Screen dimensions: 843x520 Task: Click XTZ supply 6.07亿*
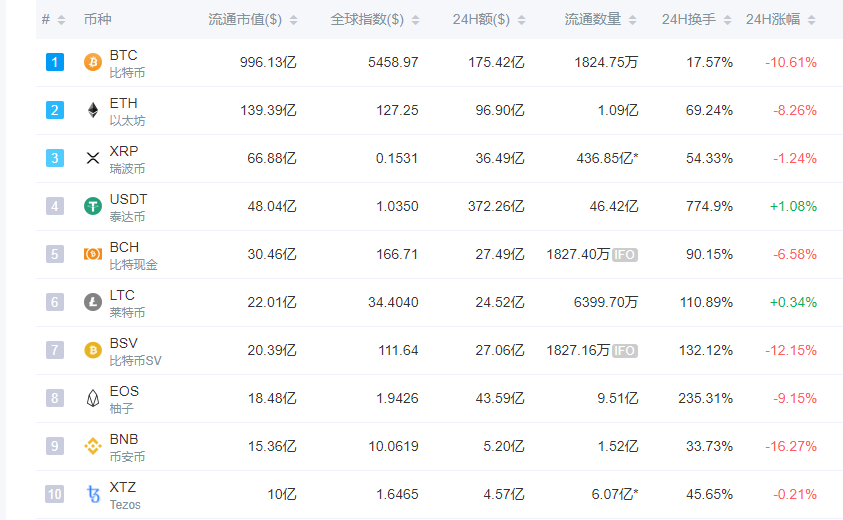point(615,494)
